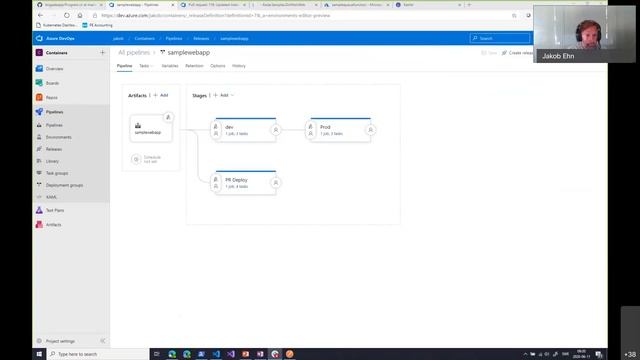Open the Overview hub icon in sidebar

(39, 69)
